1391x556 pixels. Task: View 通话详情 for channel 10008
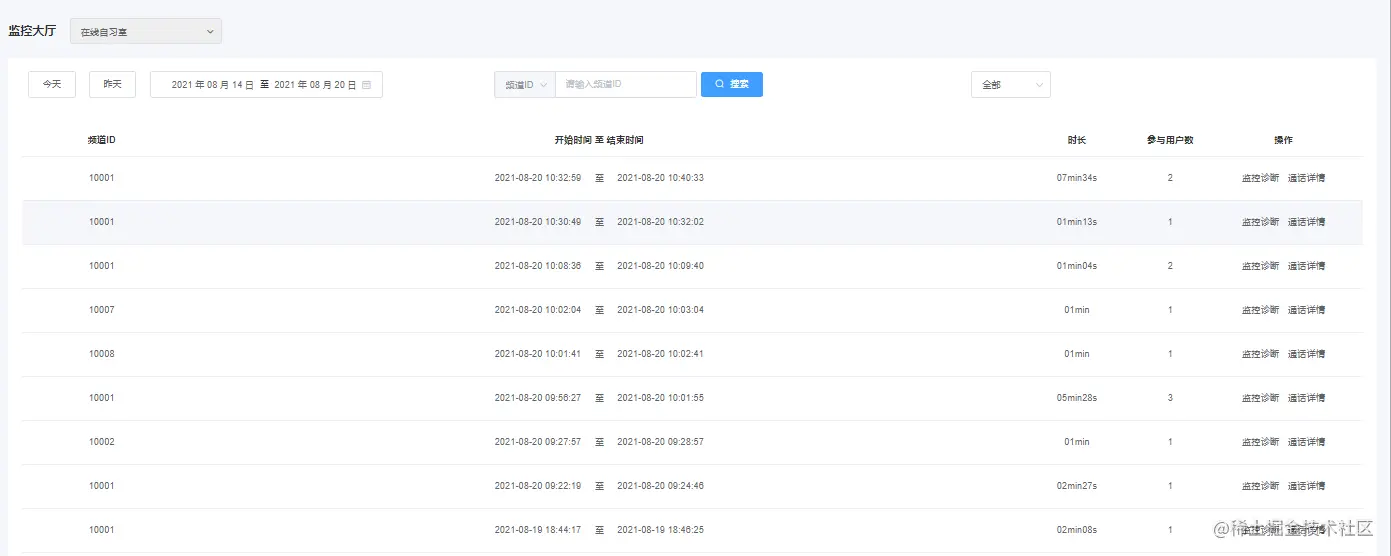point(1306,354)
